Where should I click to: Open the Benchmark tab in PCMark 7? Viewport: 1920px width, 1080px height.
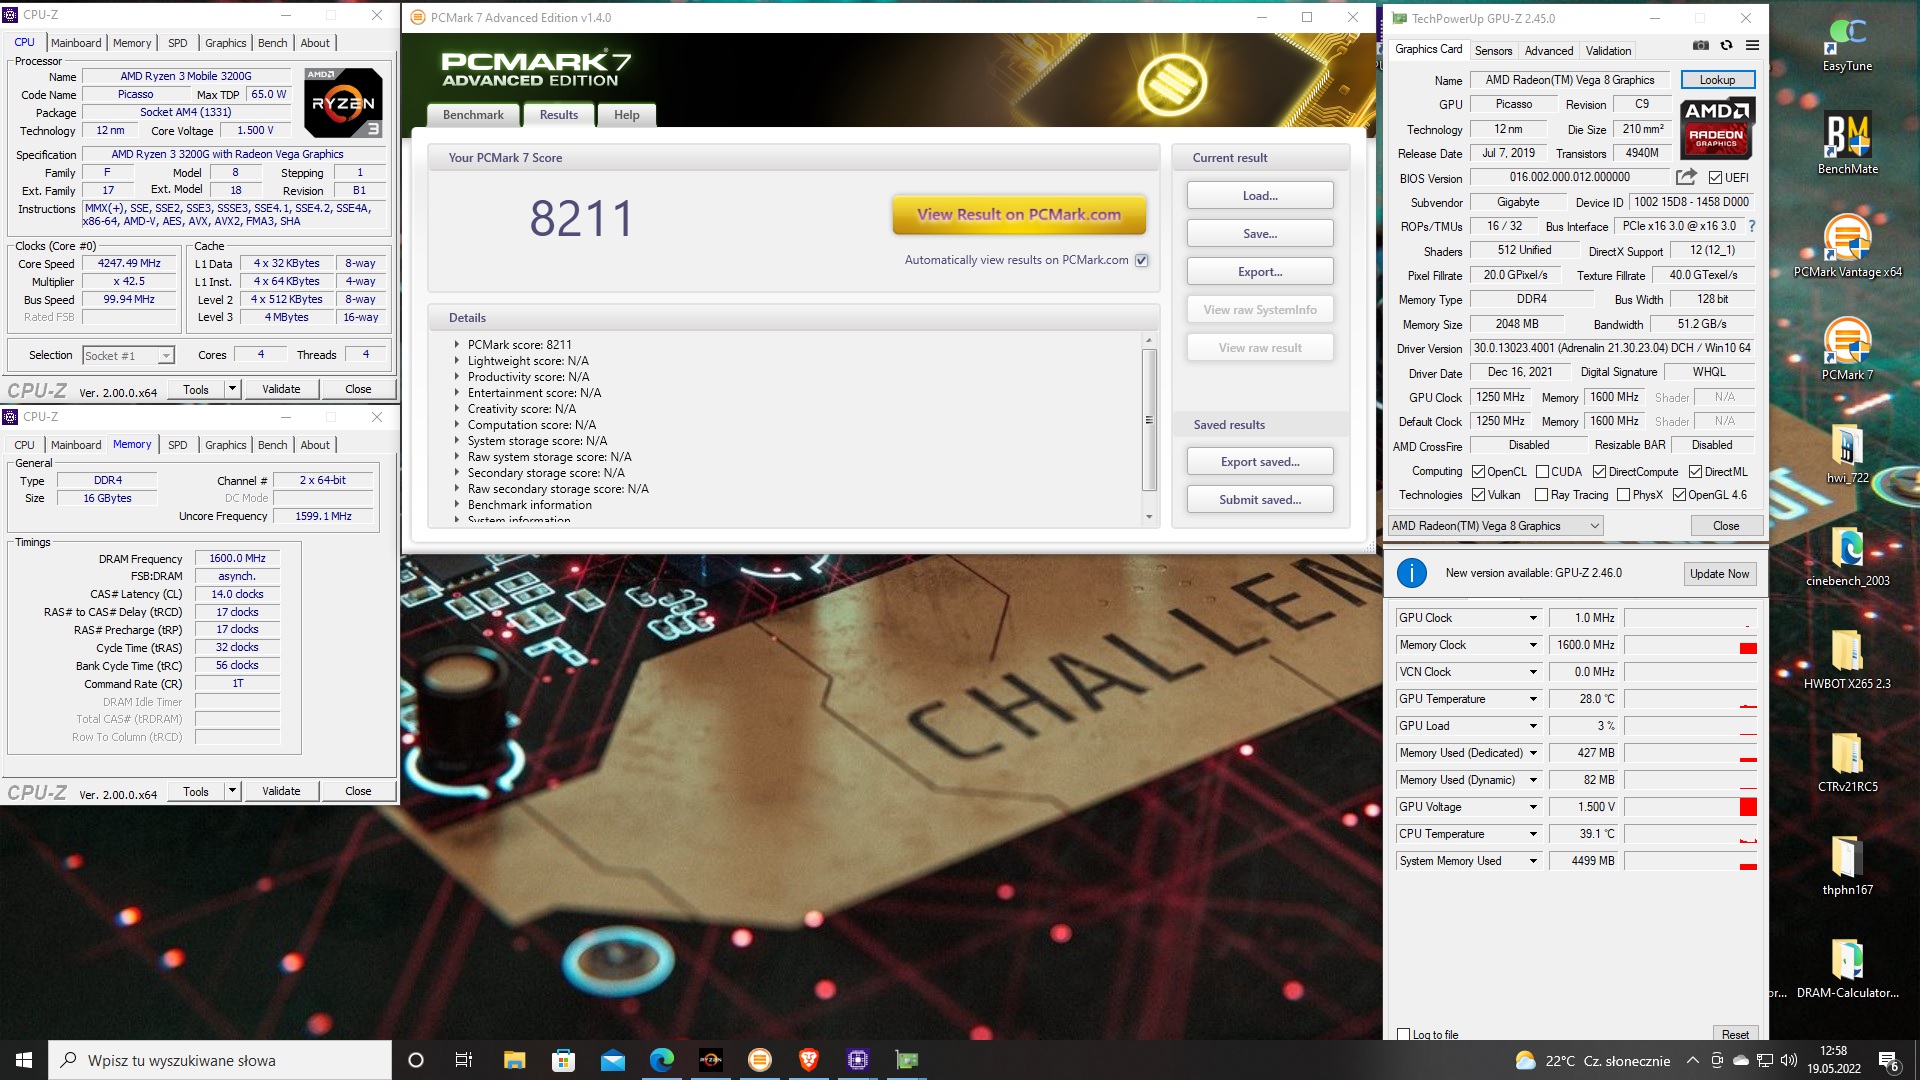click(x=473, y=115)
